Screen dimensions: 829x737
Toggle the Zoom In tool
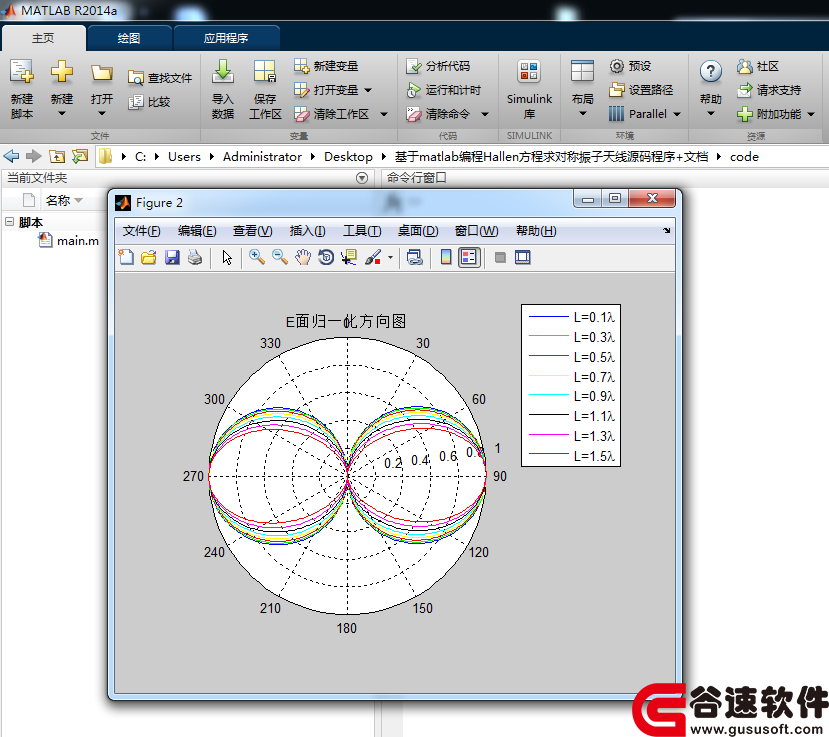click(x=257, y=257)
